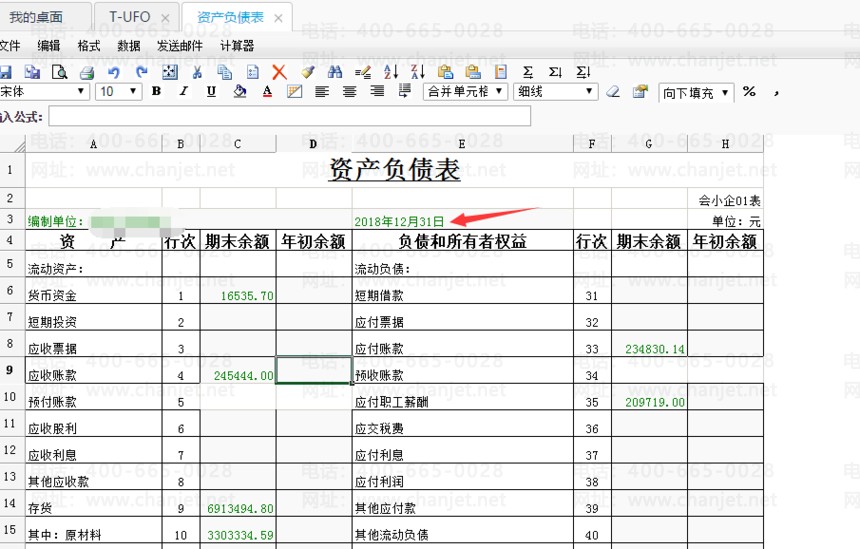Cut selection with scissors icon
Viewport: 860px width, 549px height.
coord(197,72)
